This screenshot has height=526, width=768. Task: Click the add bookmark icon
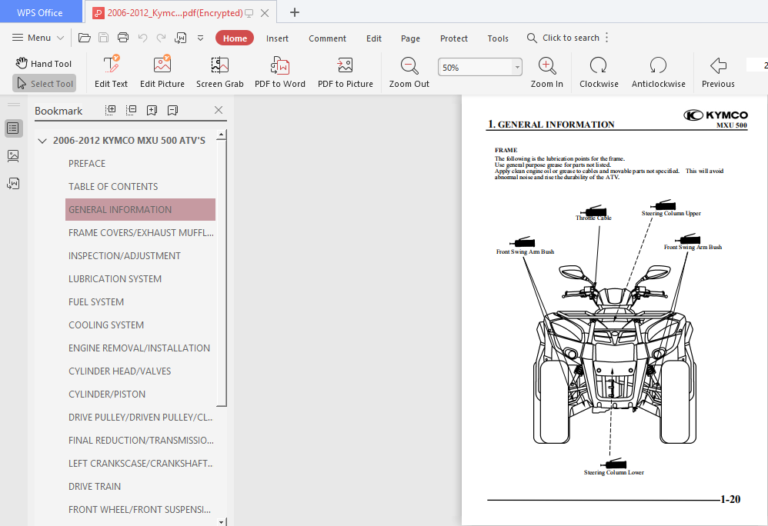(x=152, y=110)
